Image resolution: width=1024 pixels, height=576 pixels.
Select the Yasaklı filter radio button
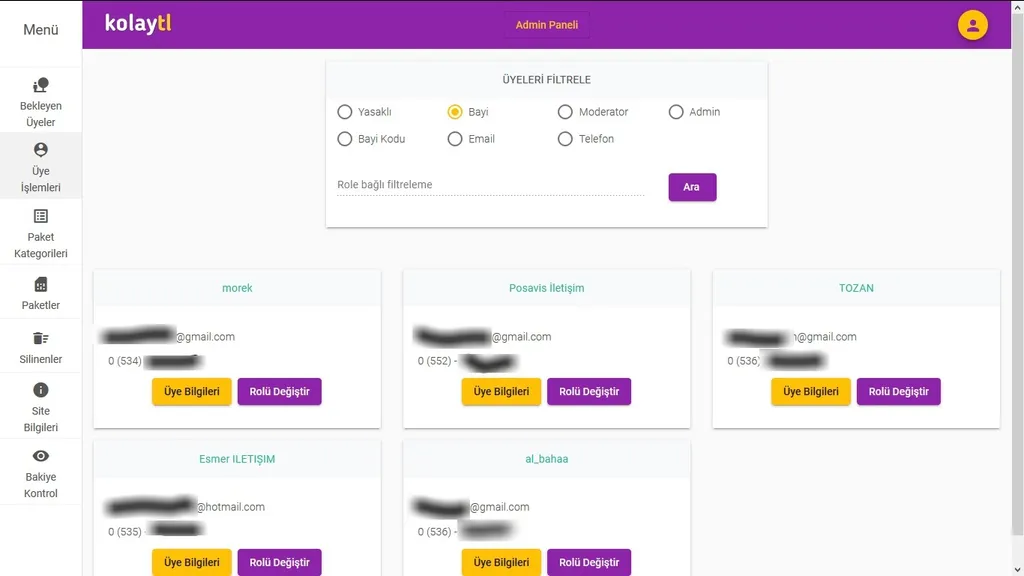345,112
